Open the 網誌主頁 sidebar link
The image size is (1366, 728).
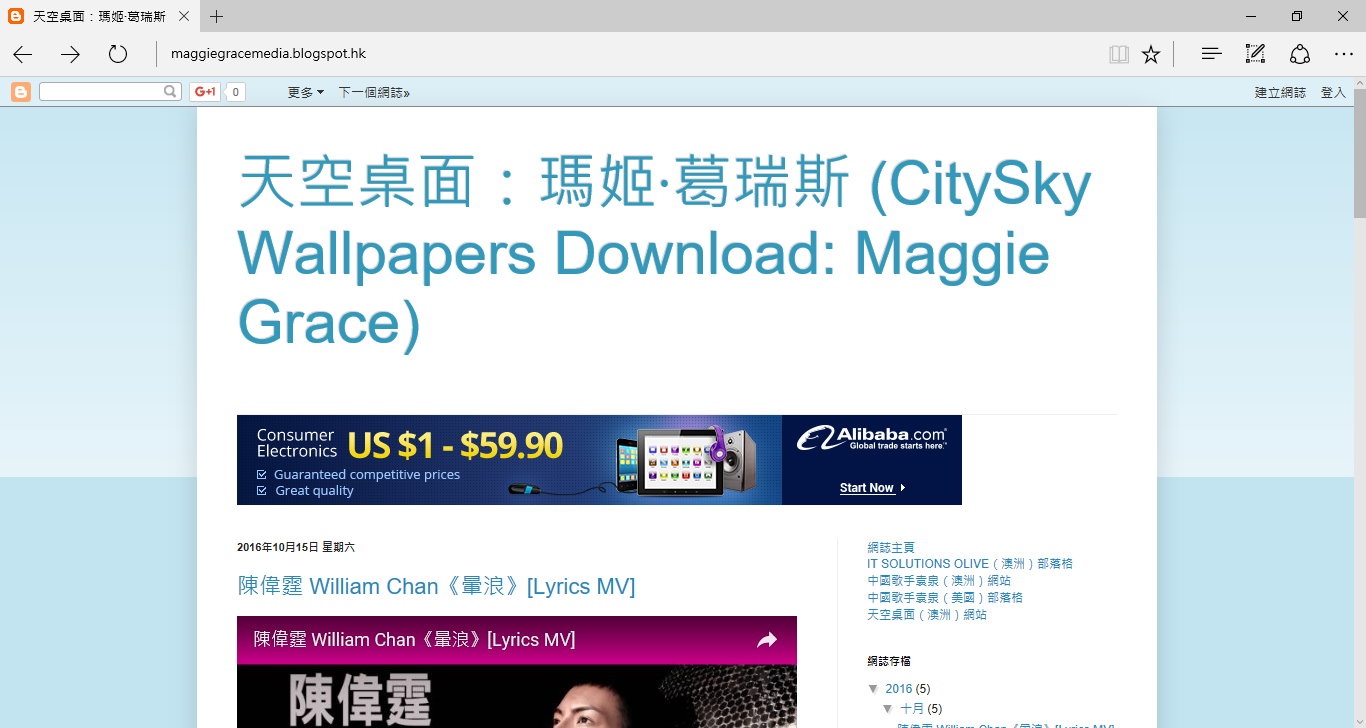(891, 547)
